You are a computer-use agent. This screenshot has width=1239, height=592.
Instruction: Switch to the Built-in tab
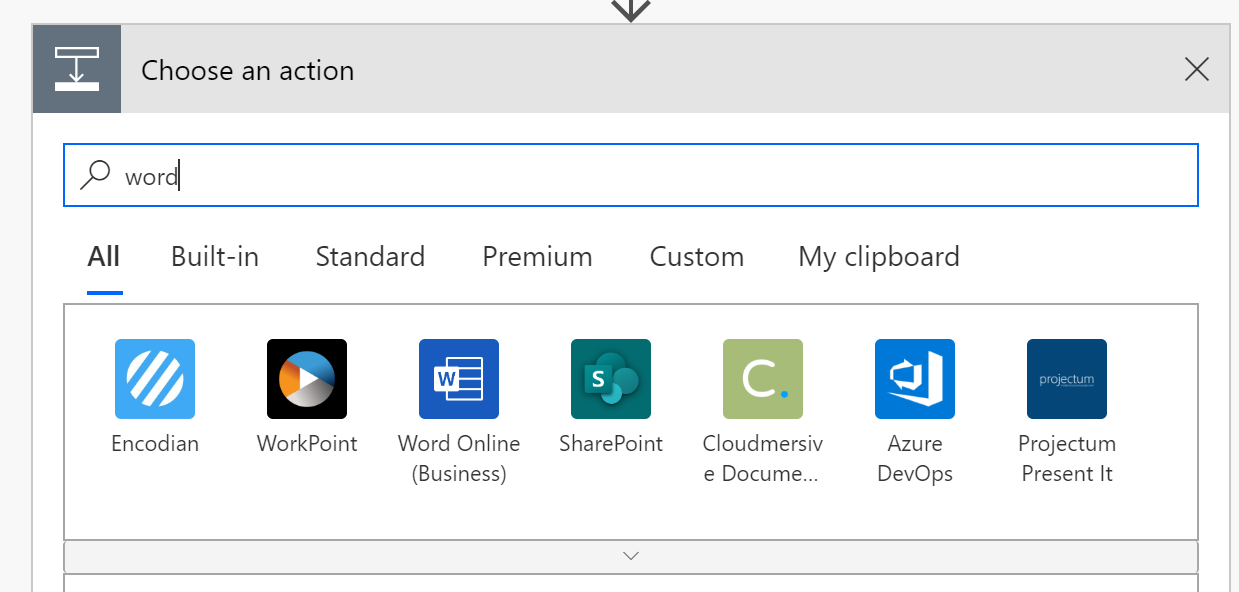[x=215, y=257]
